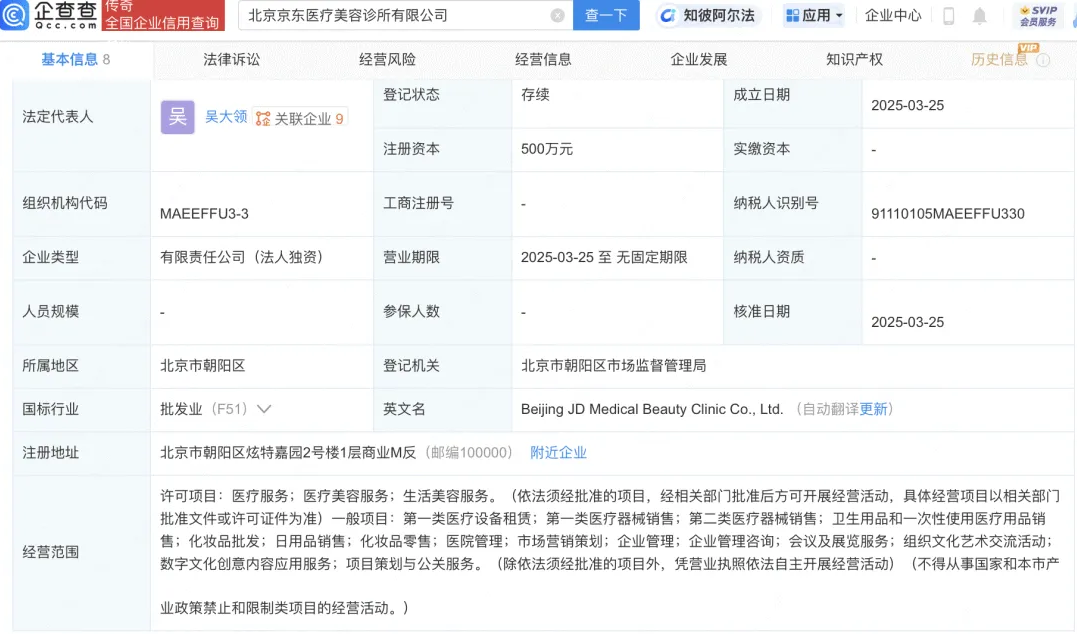Switch to 基本信息 tab
1077x634 pixels.
[76, 60]
